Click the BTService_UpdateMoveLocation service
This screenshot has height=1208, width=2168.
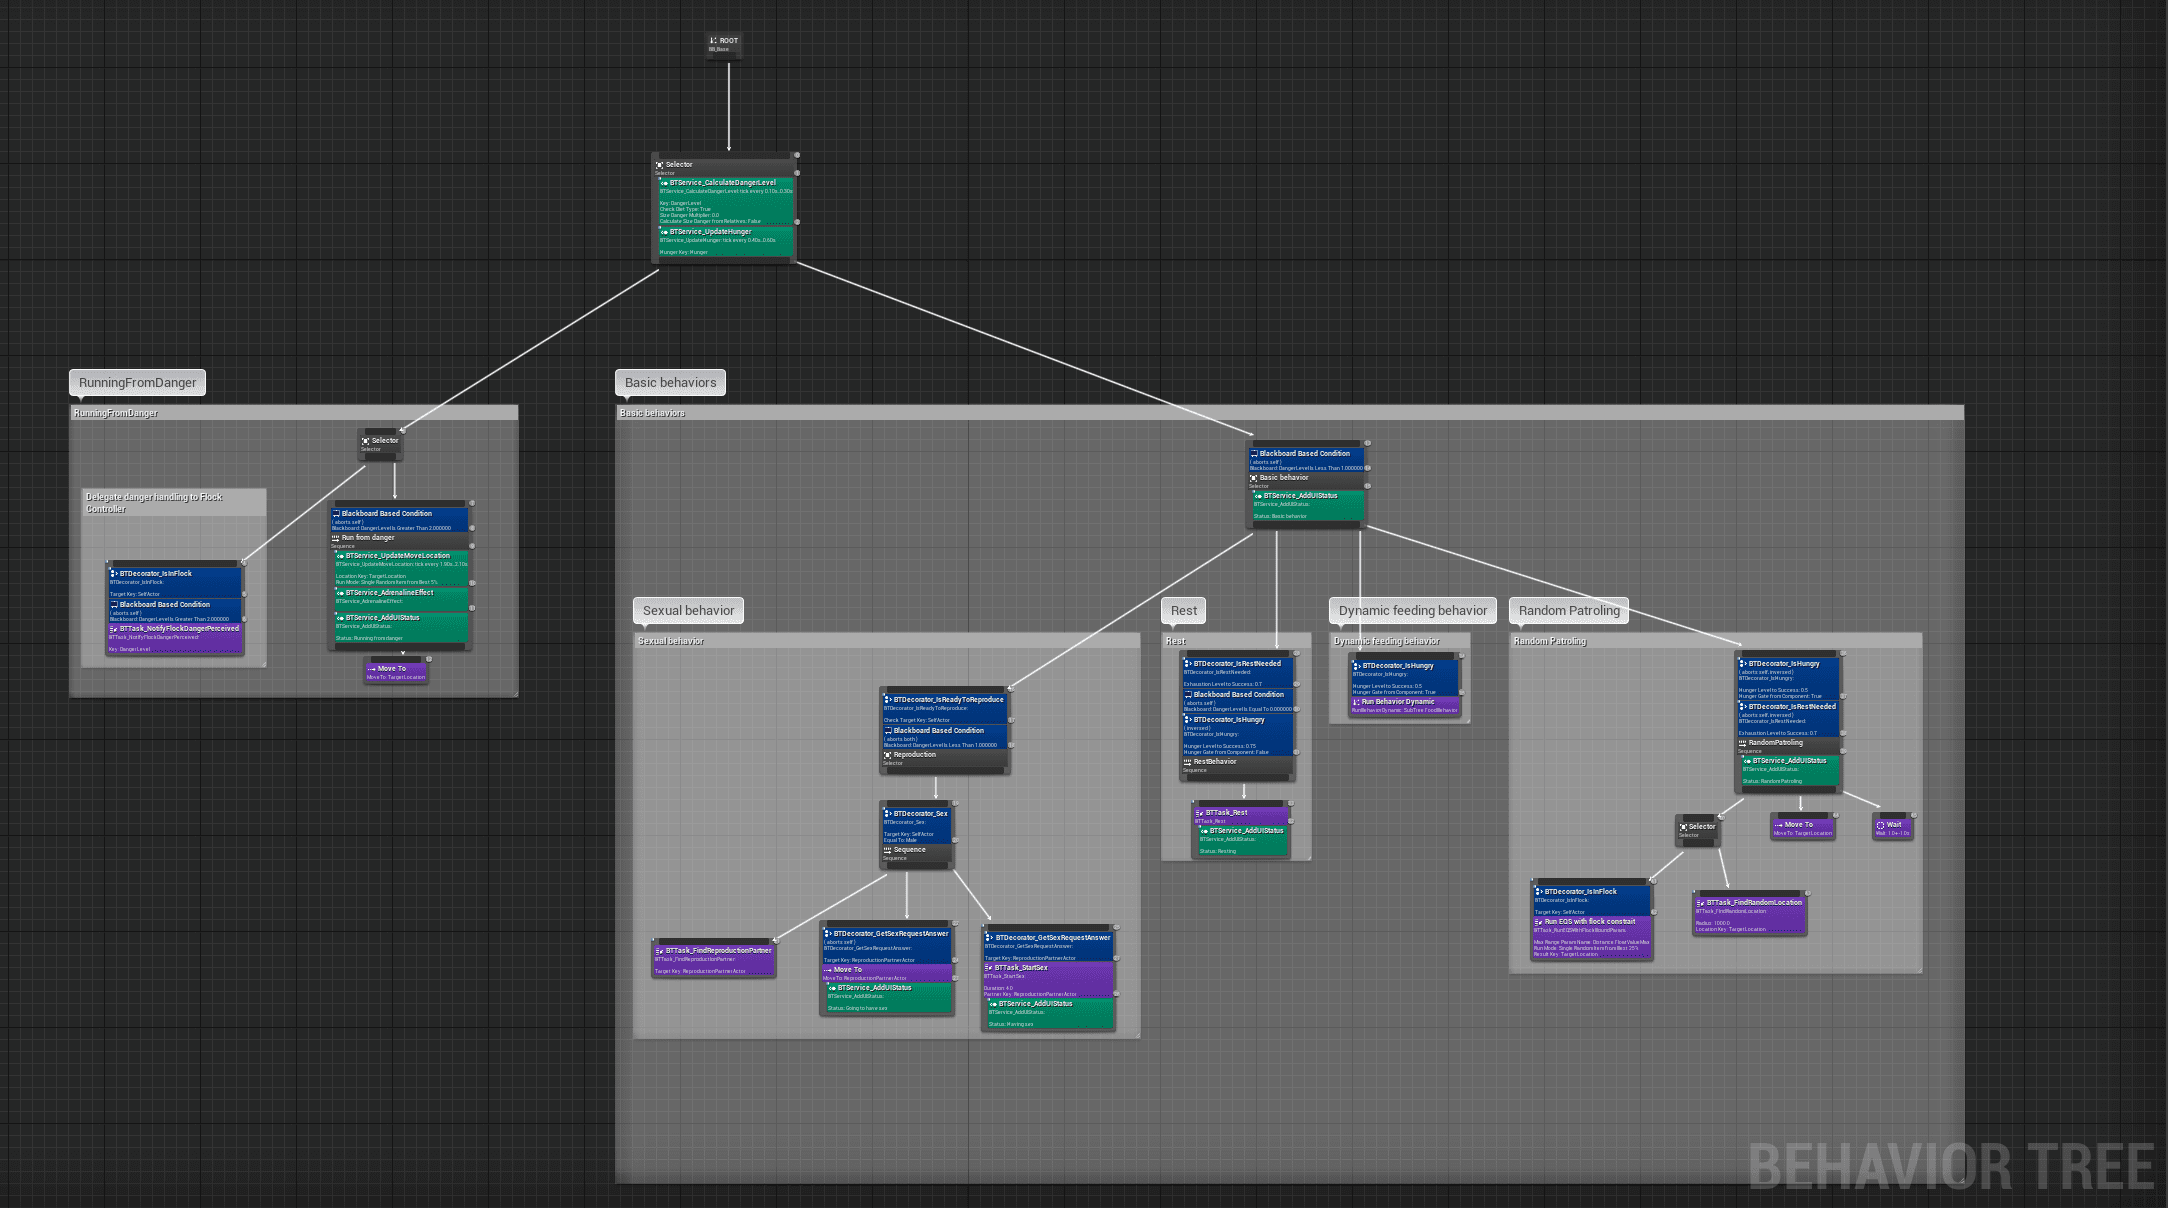pyautogui.click(x=402, y=568)
